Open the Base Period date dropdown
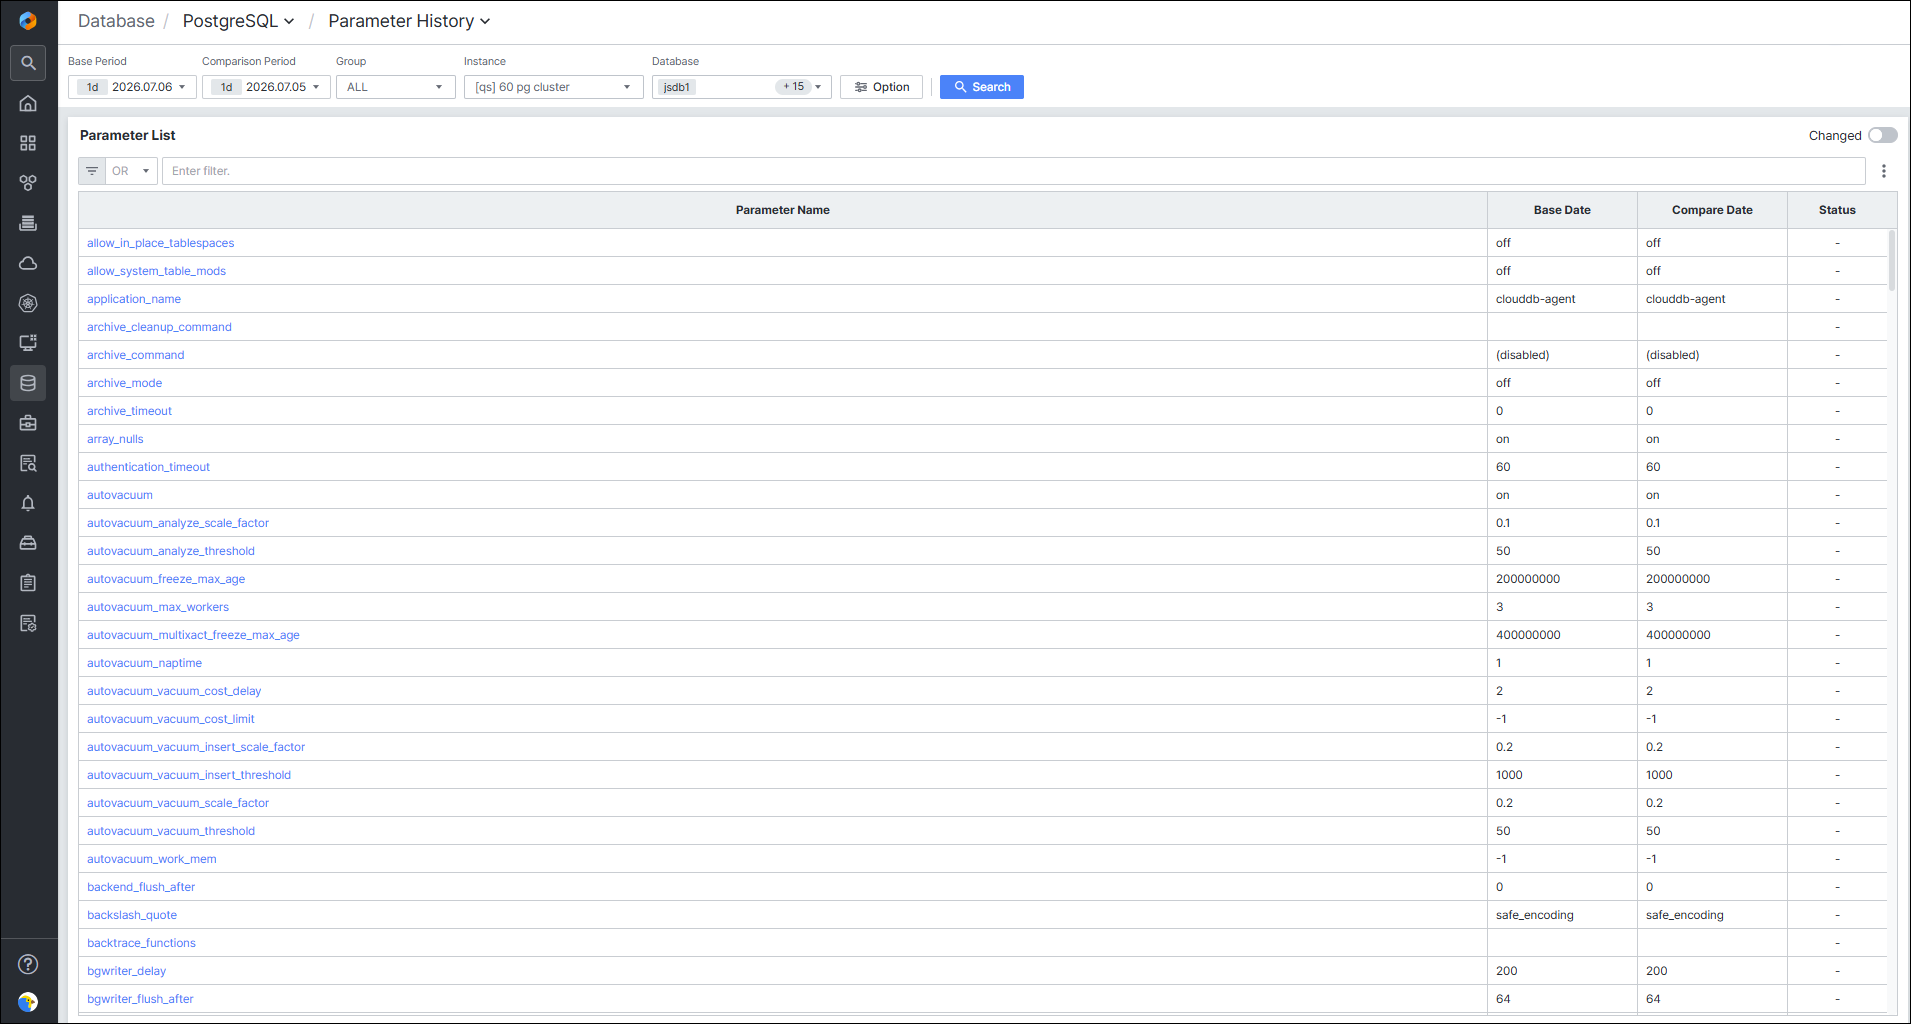The width and height of the screenshot is (1911, 1024). (x=132, y=87)
